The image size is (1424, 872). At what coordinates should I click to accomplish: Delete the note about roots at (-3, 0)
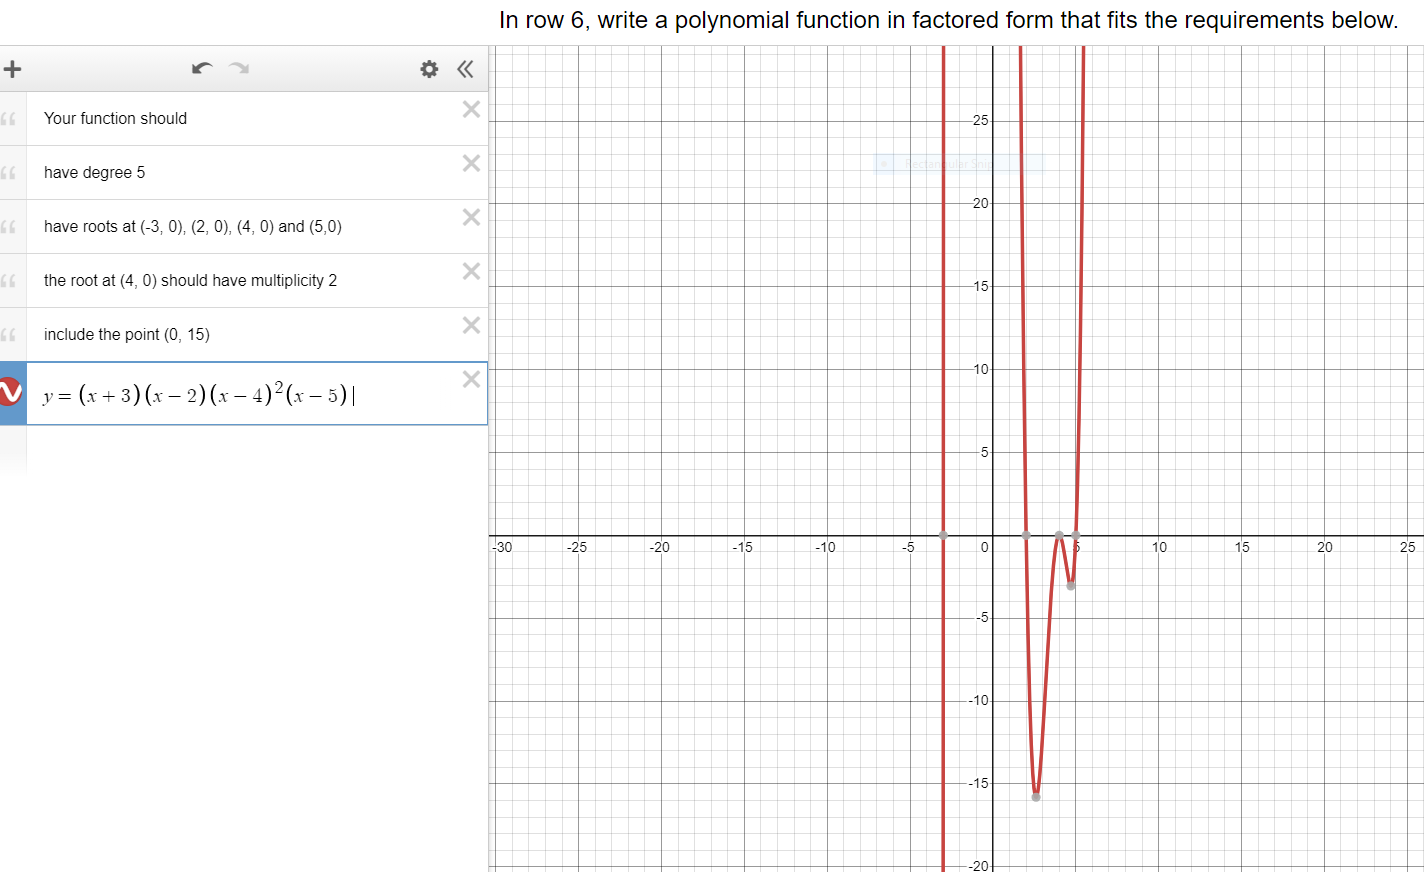(x=470, y=217)
